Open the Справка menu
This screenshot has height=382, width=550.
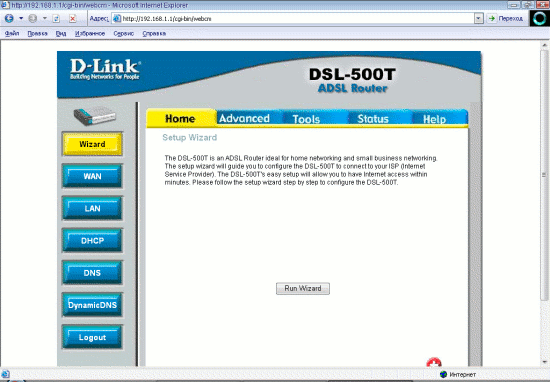(154, 33)
